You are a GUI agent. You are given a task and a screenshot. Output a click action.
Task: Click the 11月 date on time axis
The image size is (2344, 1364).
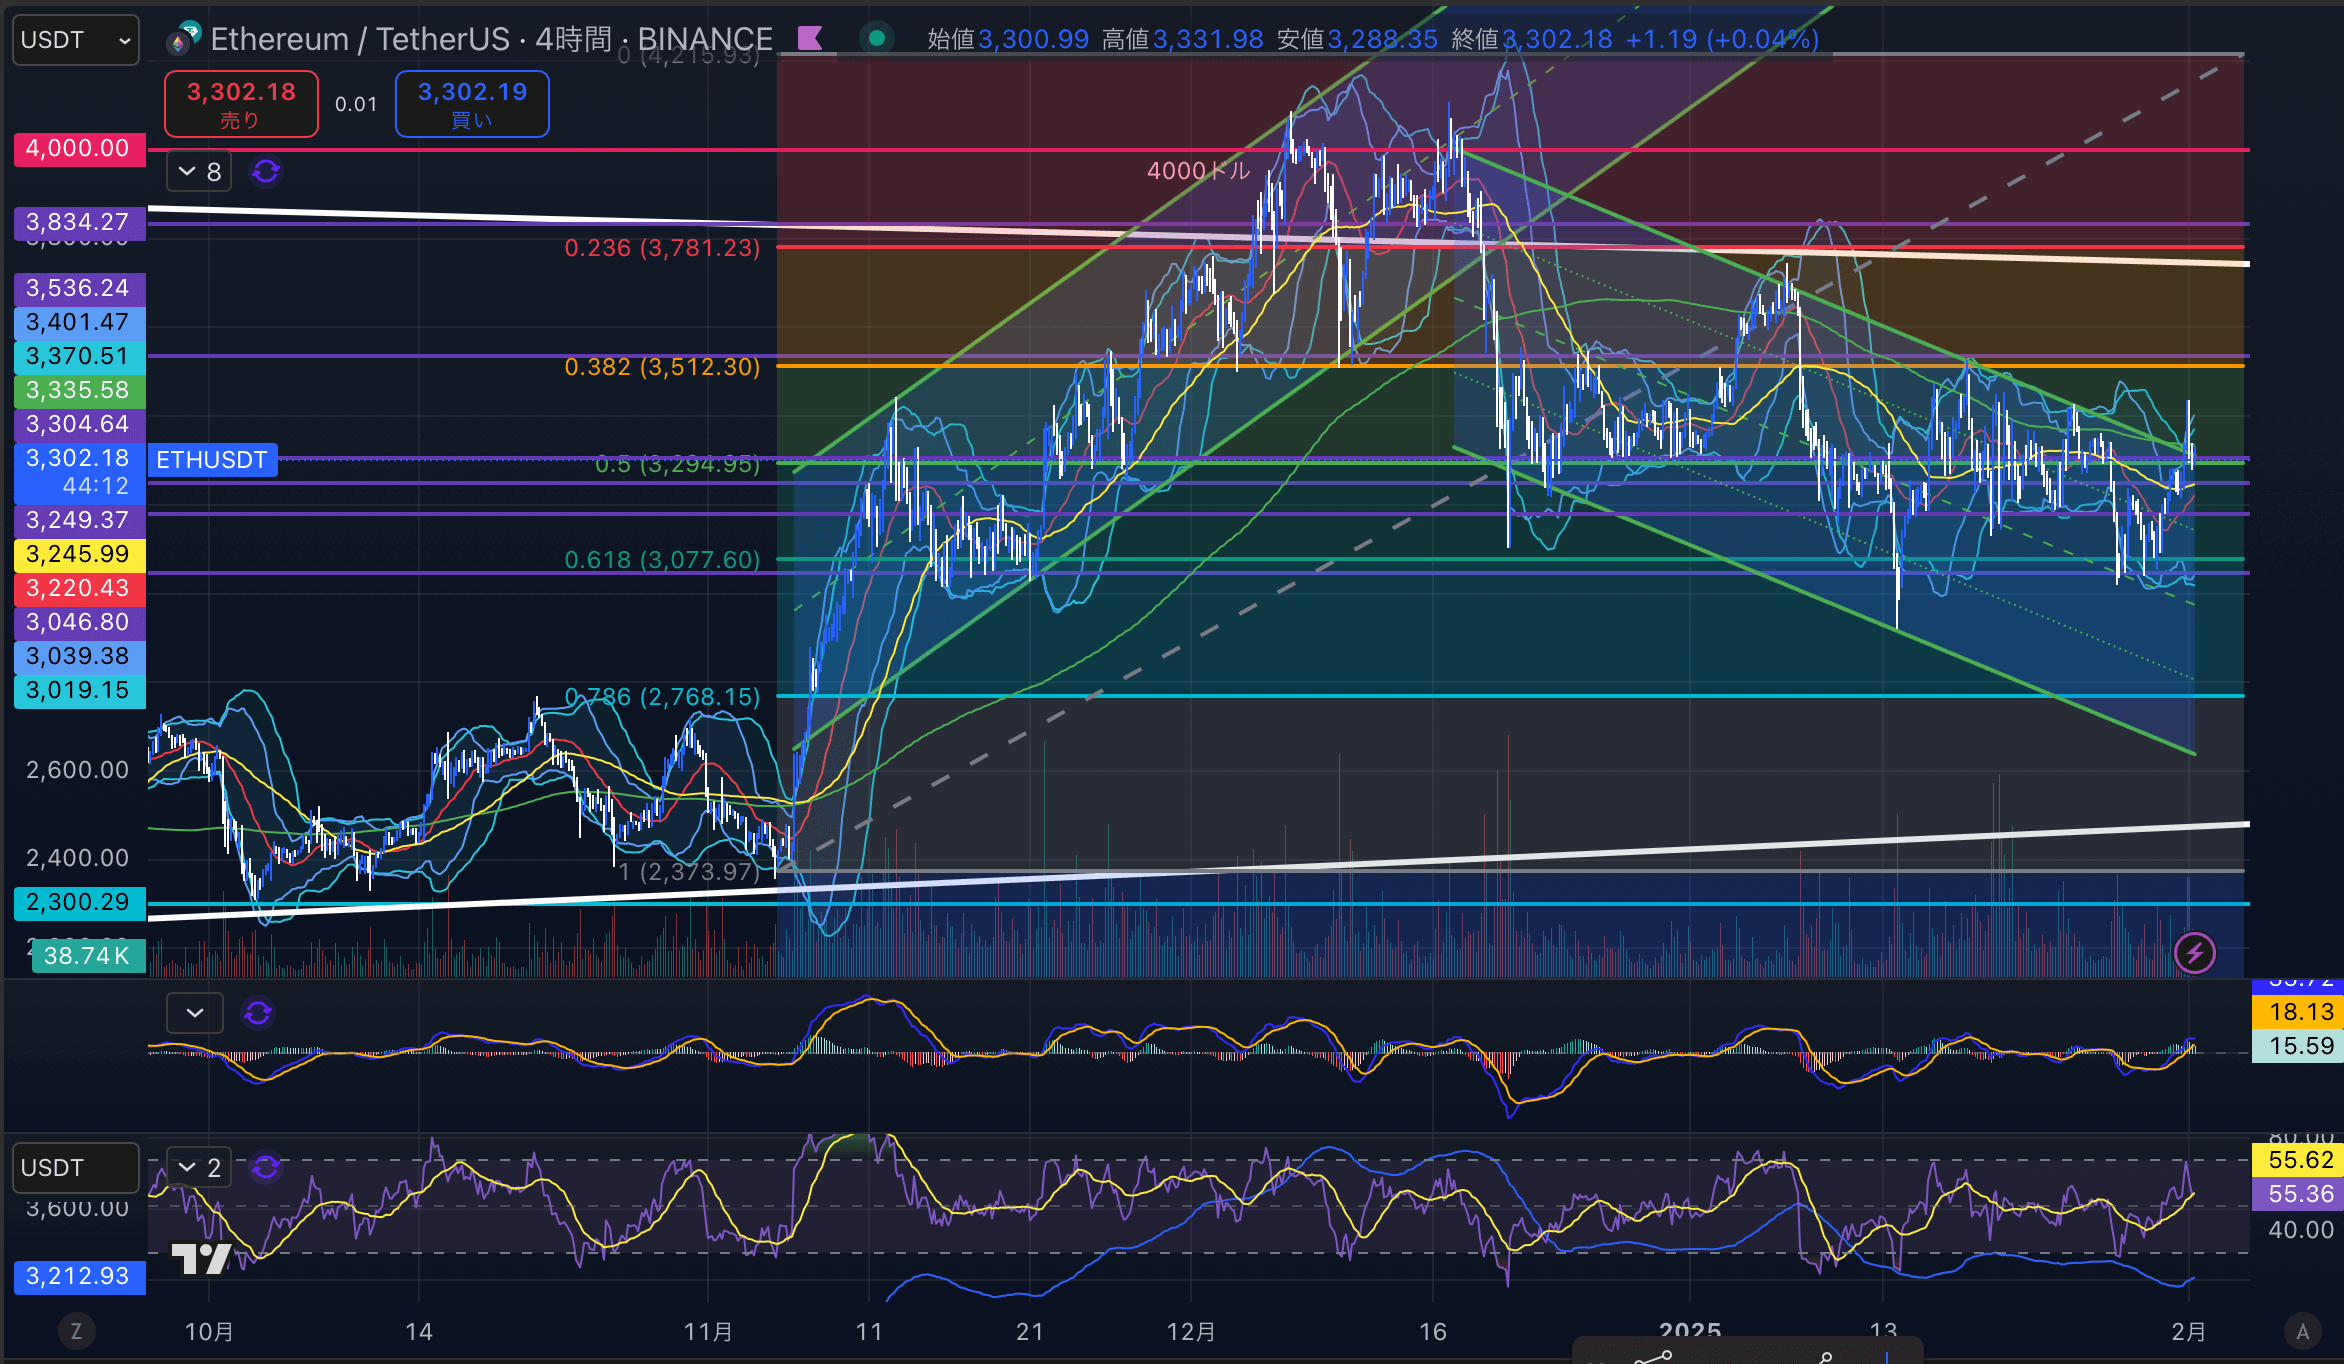[708, 1332]
